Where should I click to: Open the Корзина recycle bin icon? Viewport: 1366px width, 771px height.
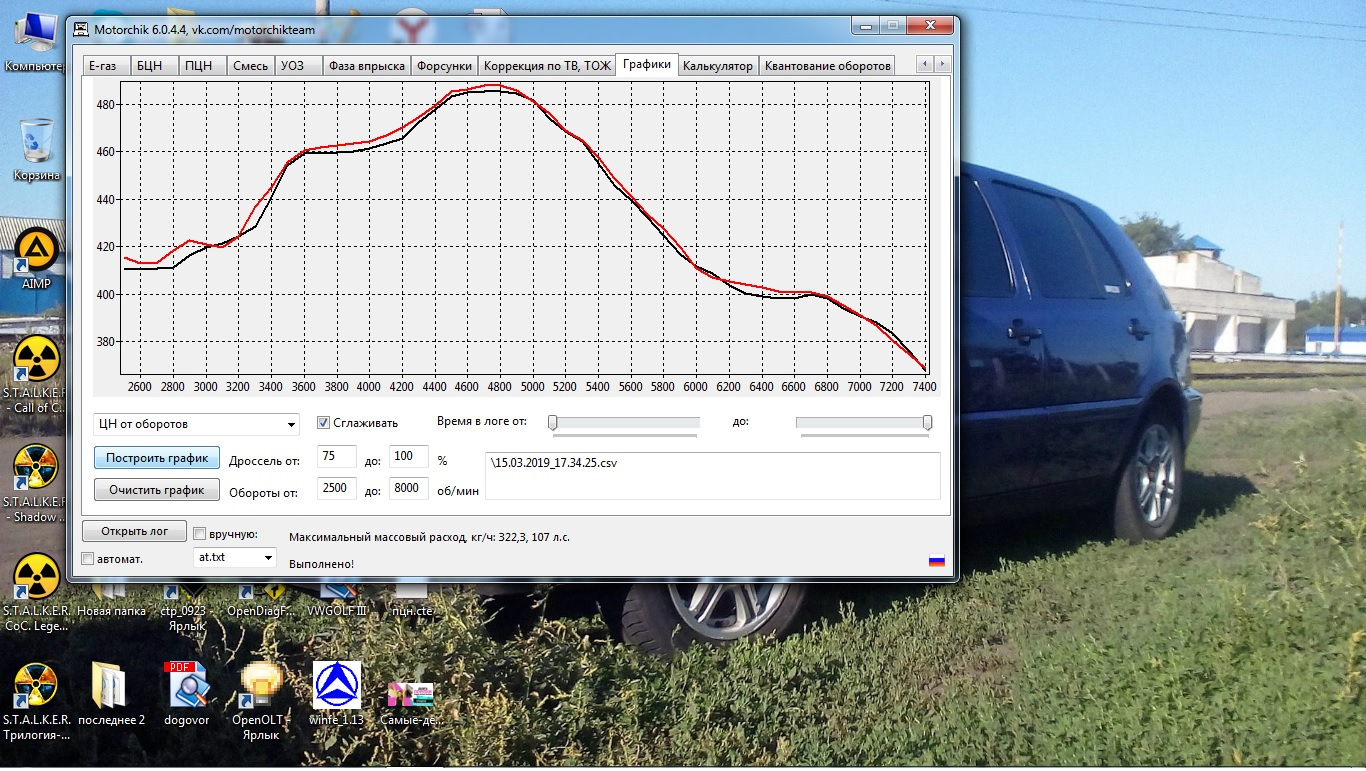tap(37, 150)
